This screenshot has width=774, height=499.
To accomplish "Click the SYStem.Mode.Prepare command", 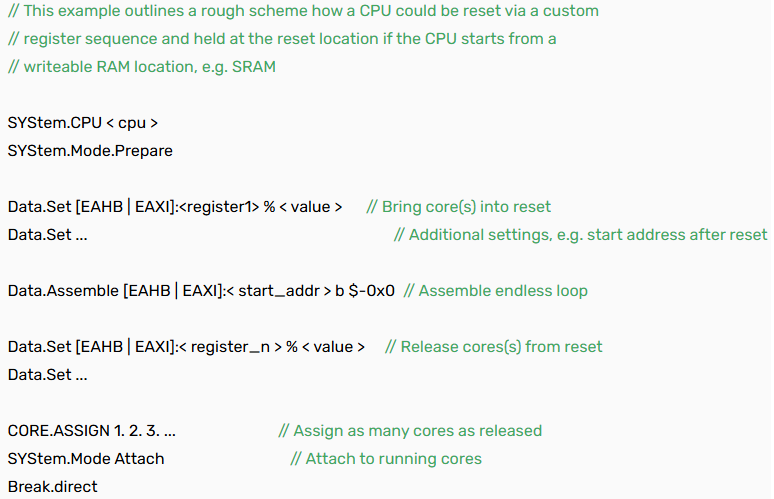I will [90, 151].
